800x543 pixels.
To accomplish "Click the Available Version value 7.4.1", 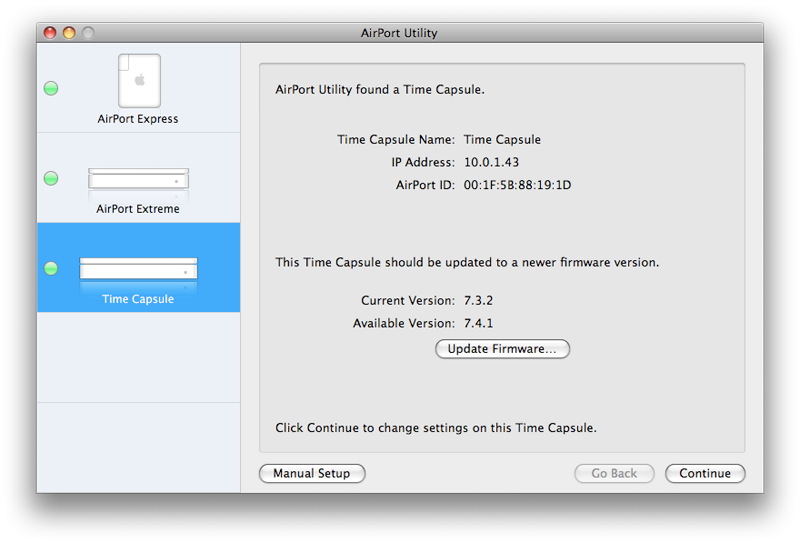I will [x=478, y=323].
